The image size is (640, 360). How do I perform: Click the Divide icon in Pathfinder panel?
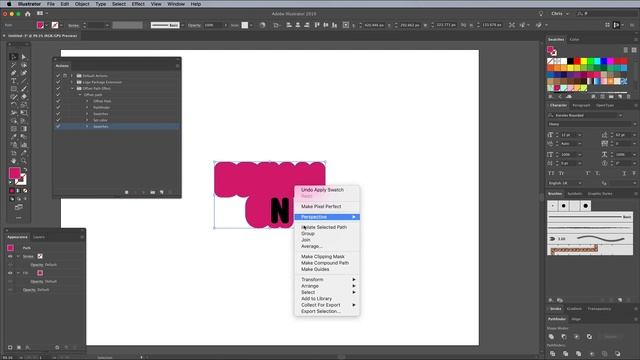tap(552, 353)
